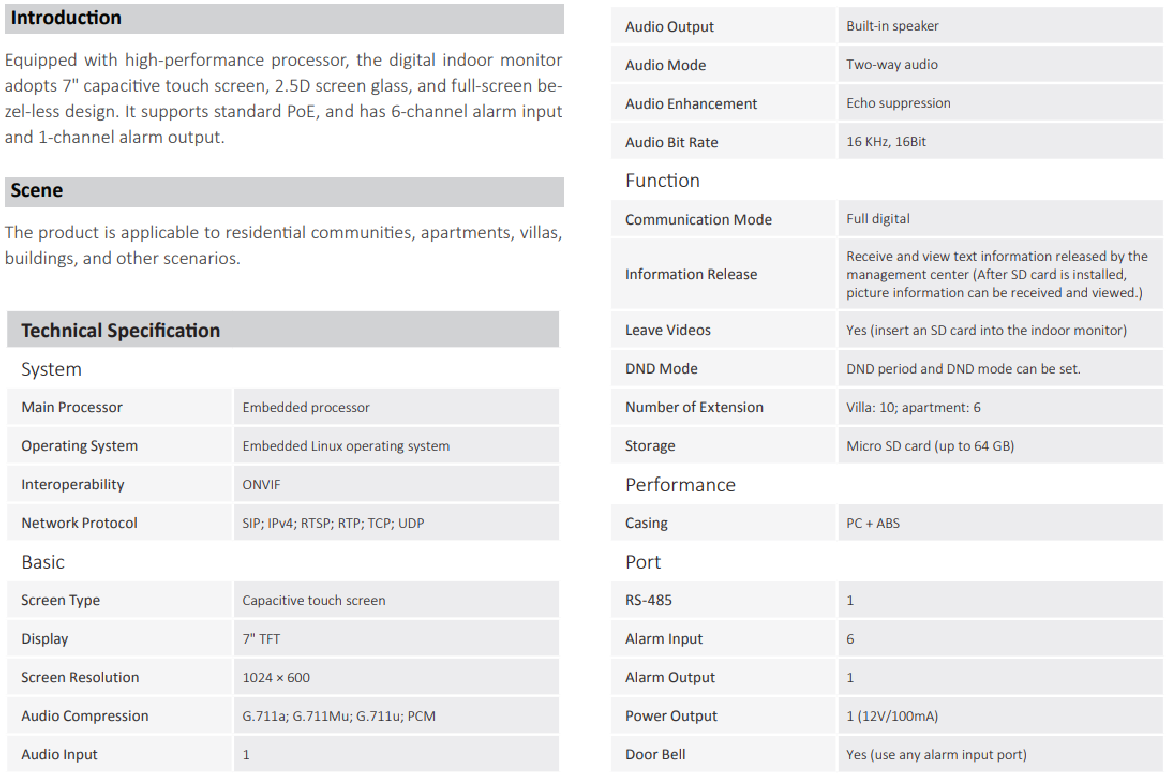Image resolution: width=1166 pixels, height=776 pixels.
Task: Click the Echo suppression value
Action: 898,104
